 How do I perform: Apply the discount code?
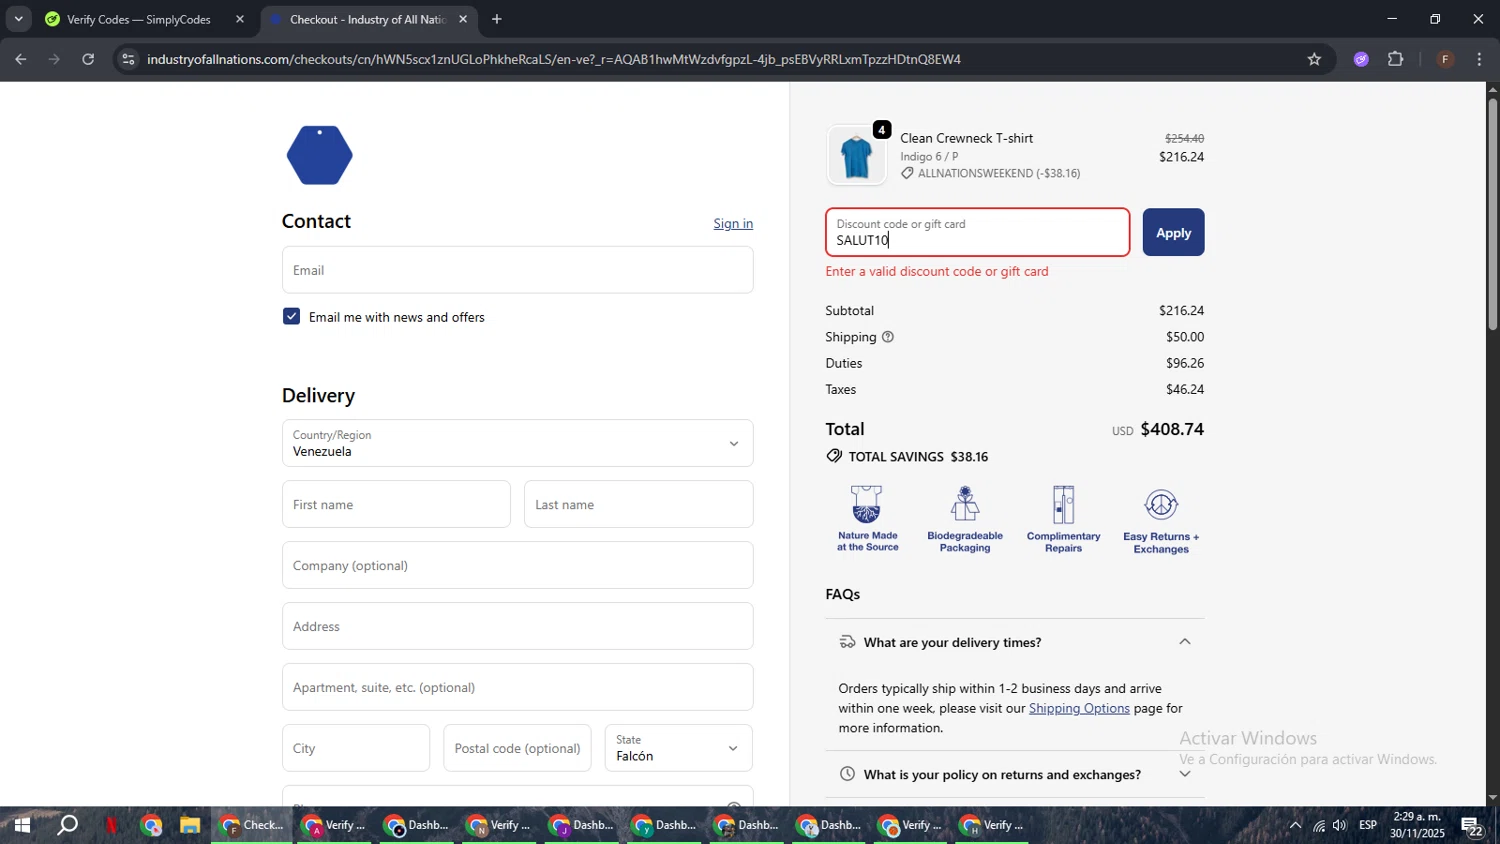point(1173,232)
